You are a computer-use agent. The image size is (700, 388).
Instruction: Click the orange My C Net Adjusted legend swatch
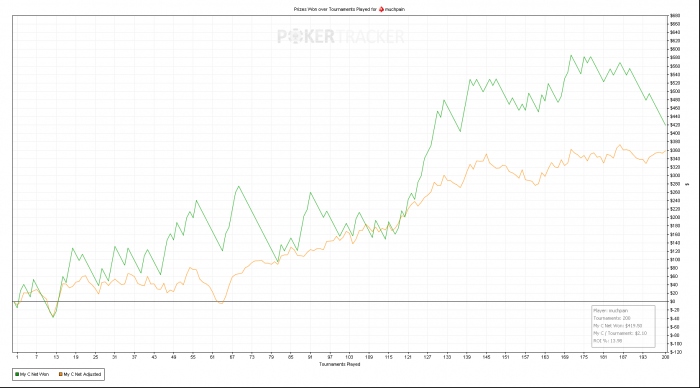point(61,374)
